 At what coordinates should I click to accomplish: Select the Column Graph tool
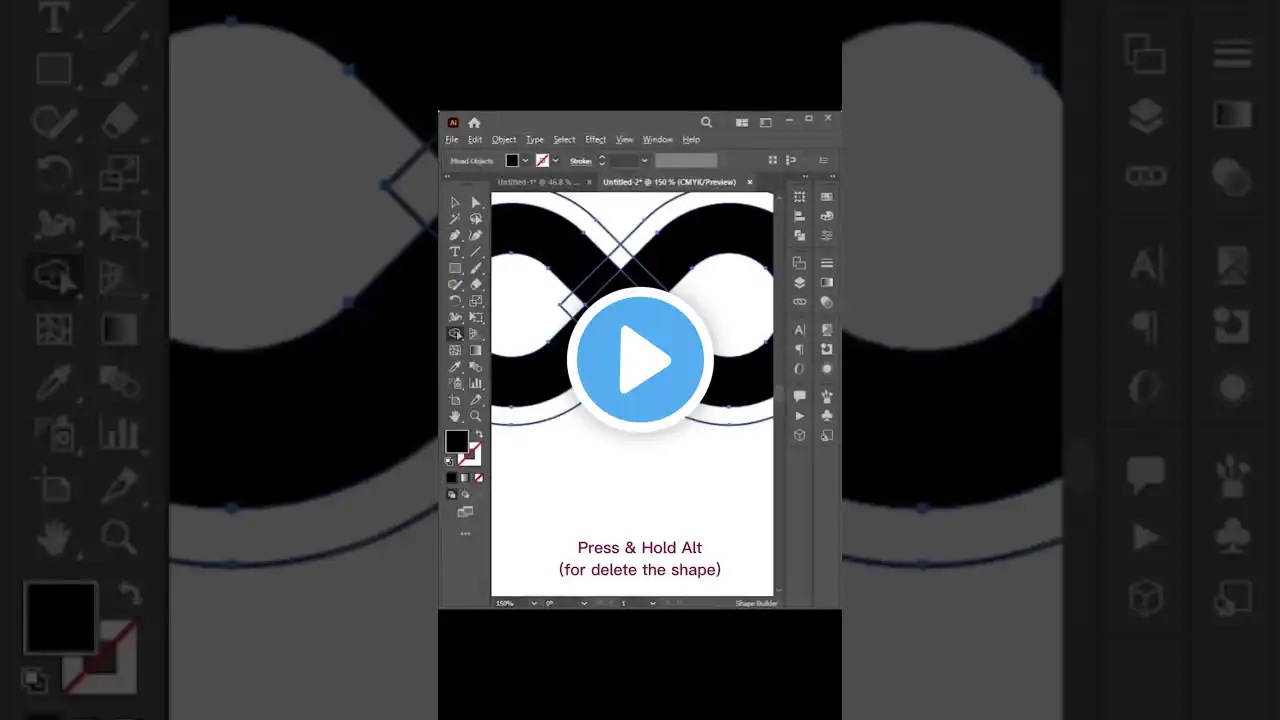[476, 383]
